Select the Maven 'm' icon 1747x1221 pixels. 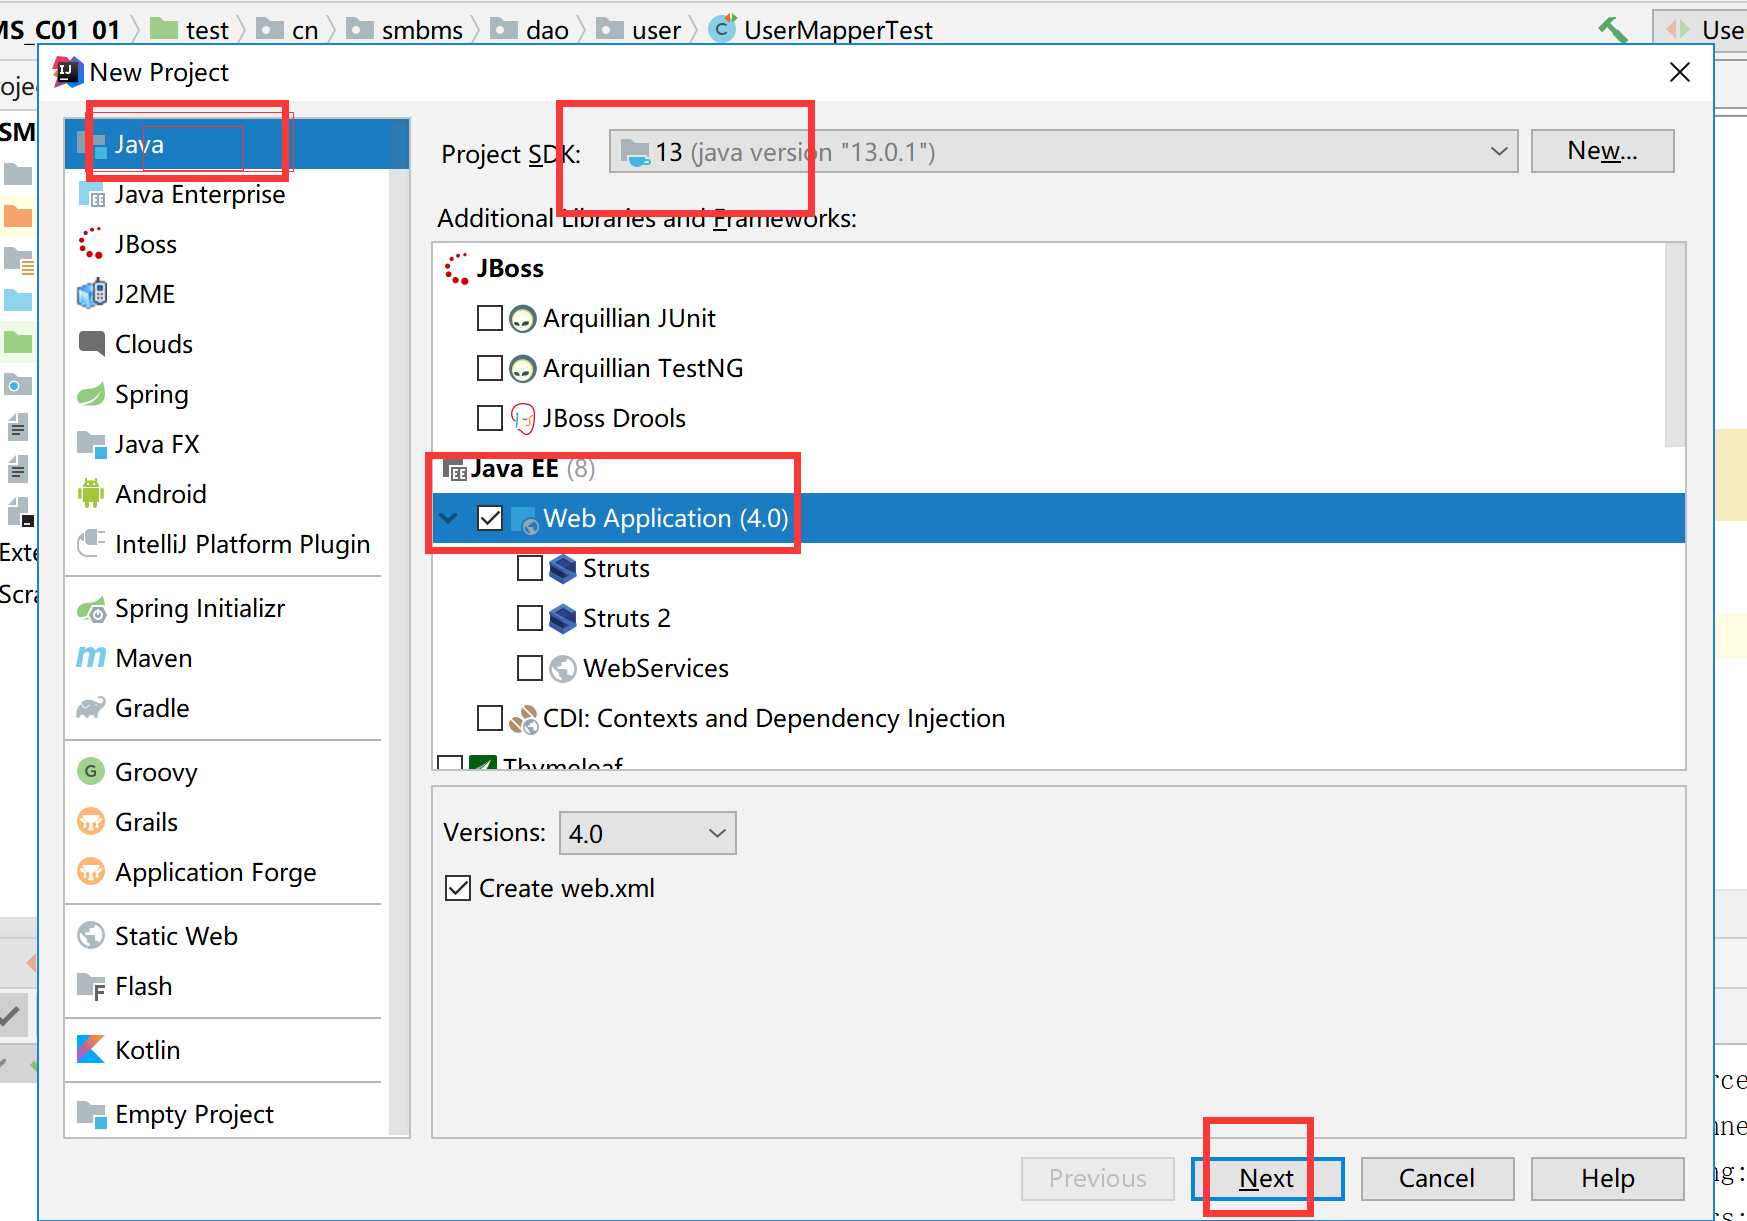point(91,658)
